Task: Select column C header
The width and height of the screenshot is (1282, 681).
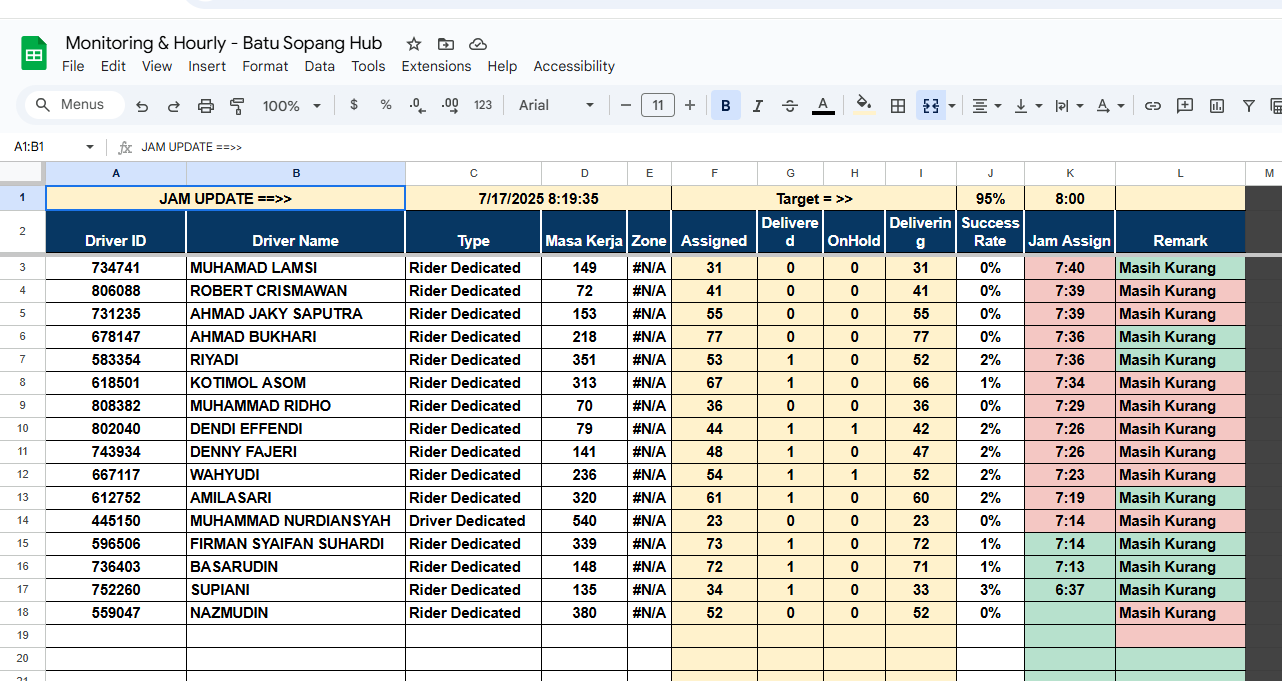Action: [474, 173]
